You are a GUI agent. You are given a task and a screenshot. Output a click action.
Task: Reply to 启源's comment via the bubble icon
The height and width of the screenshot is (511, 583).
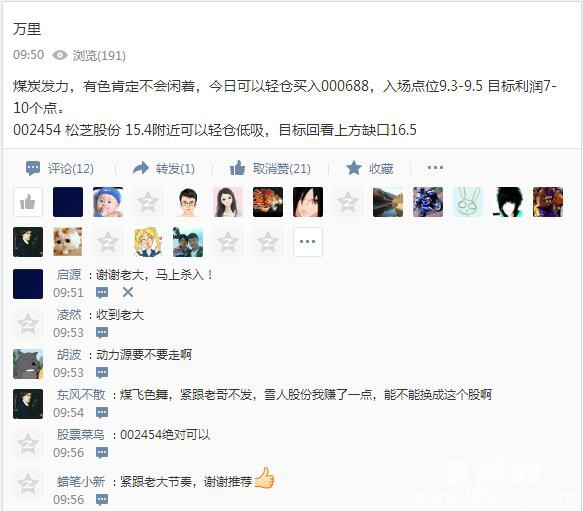[x=102, y=293]
